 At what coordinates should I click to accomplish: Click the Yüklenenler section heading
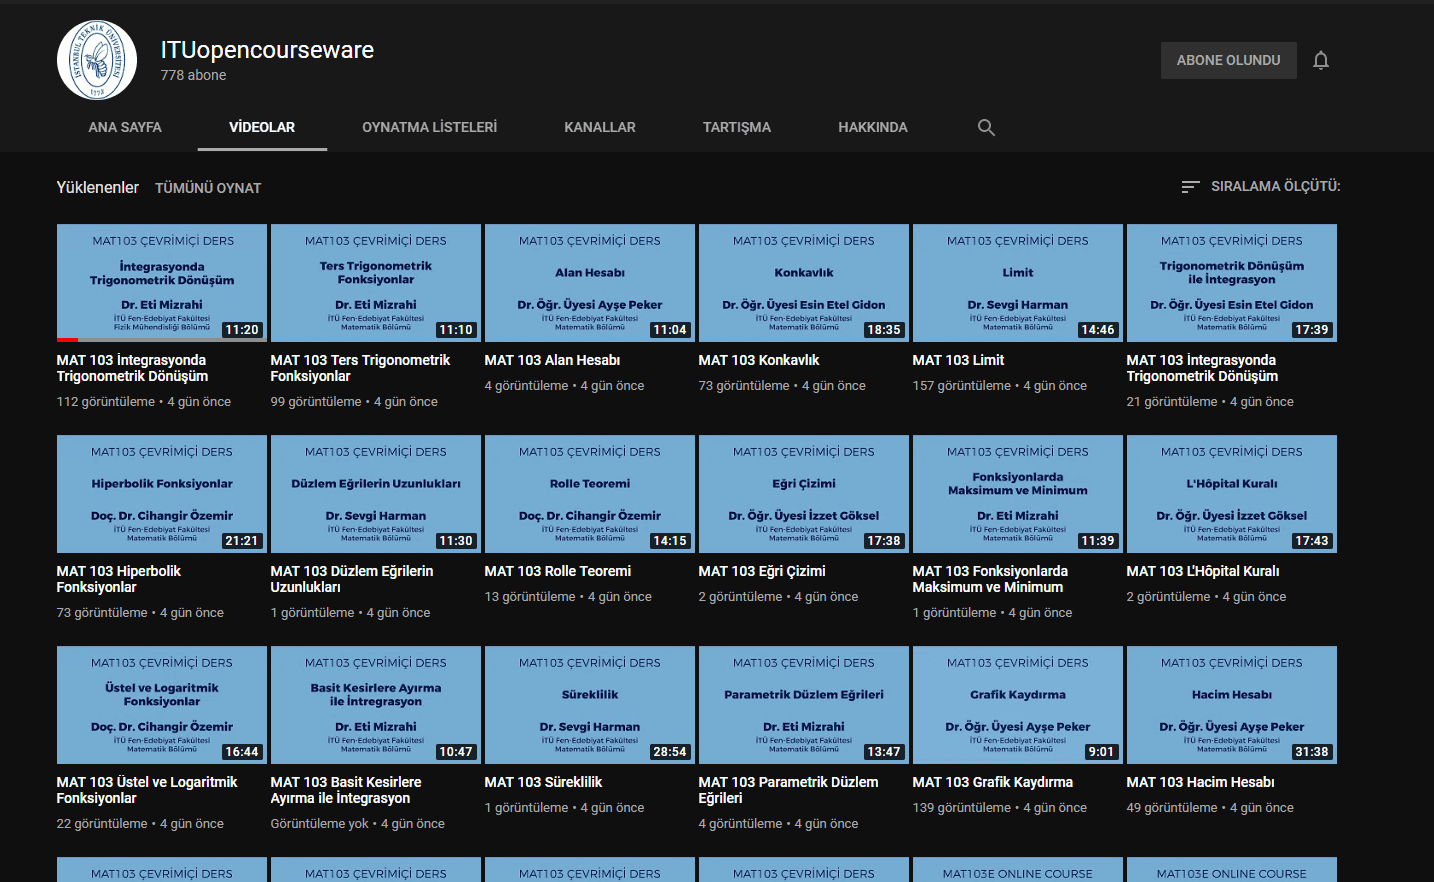pyautogui.click(x=97, y=187)
